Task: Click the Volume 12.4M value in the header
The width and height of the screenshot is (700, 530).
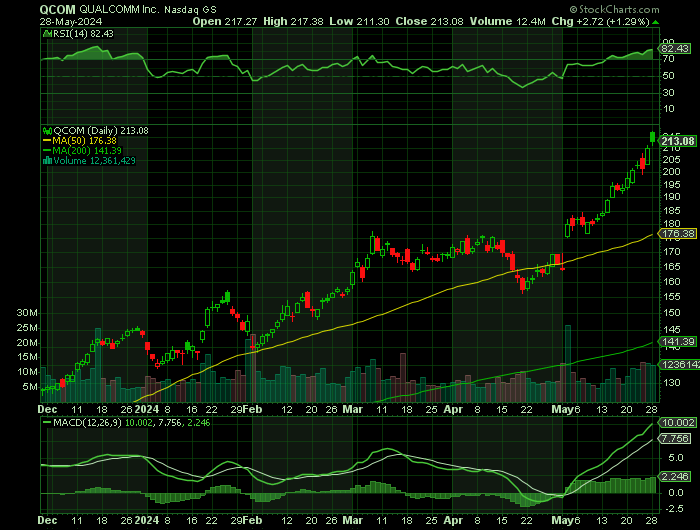Action: 508,21
